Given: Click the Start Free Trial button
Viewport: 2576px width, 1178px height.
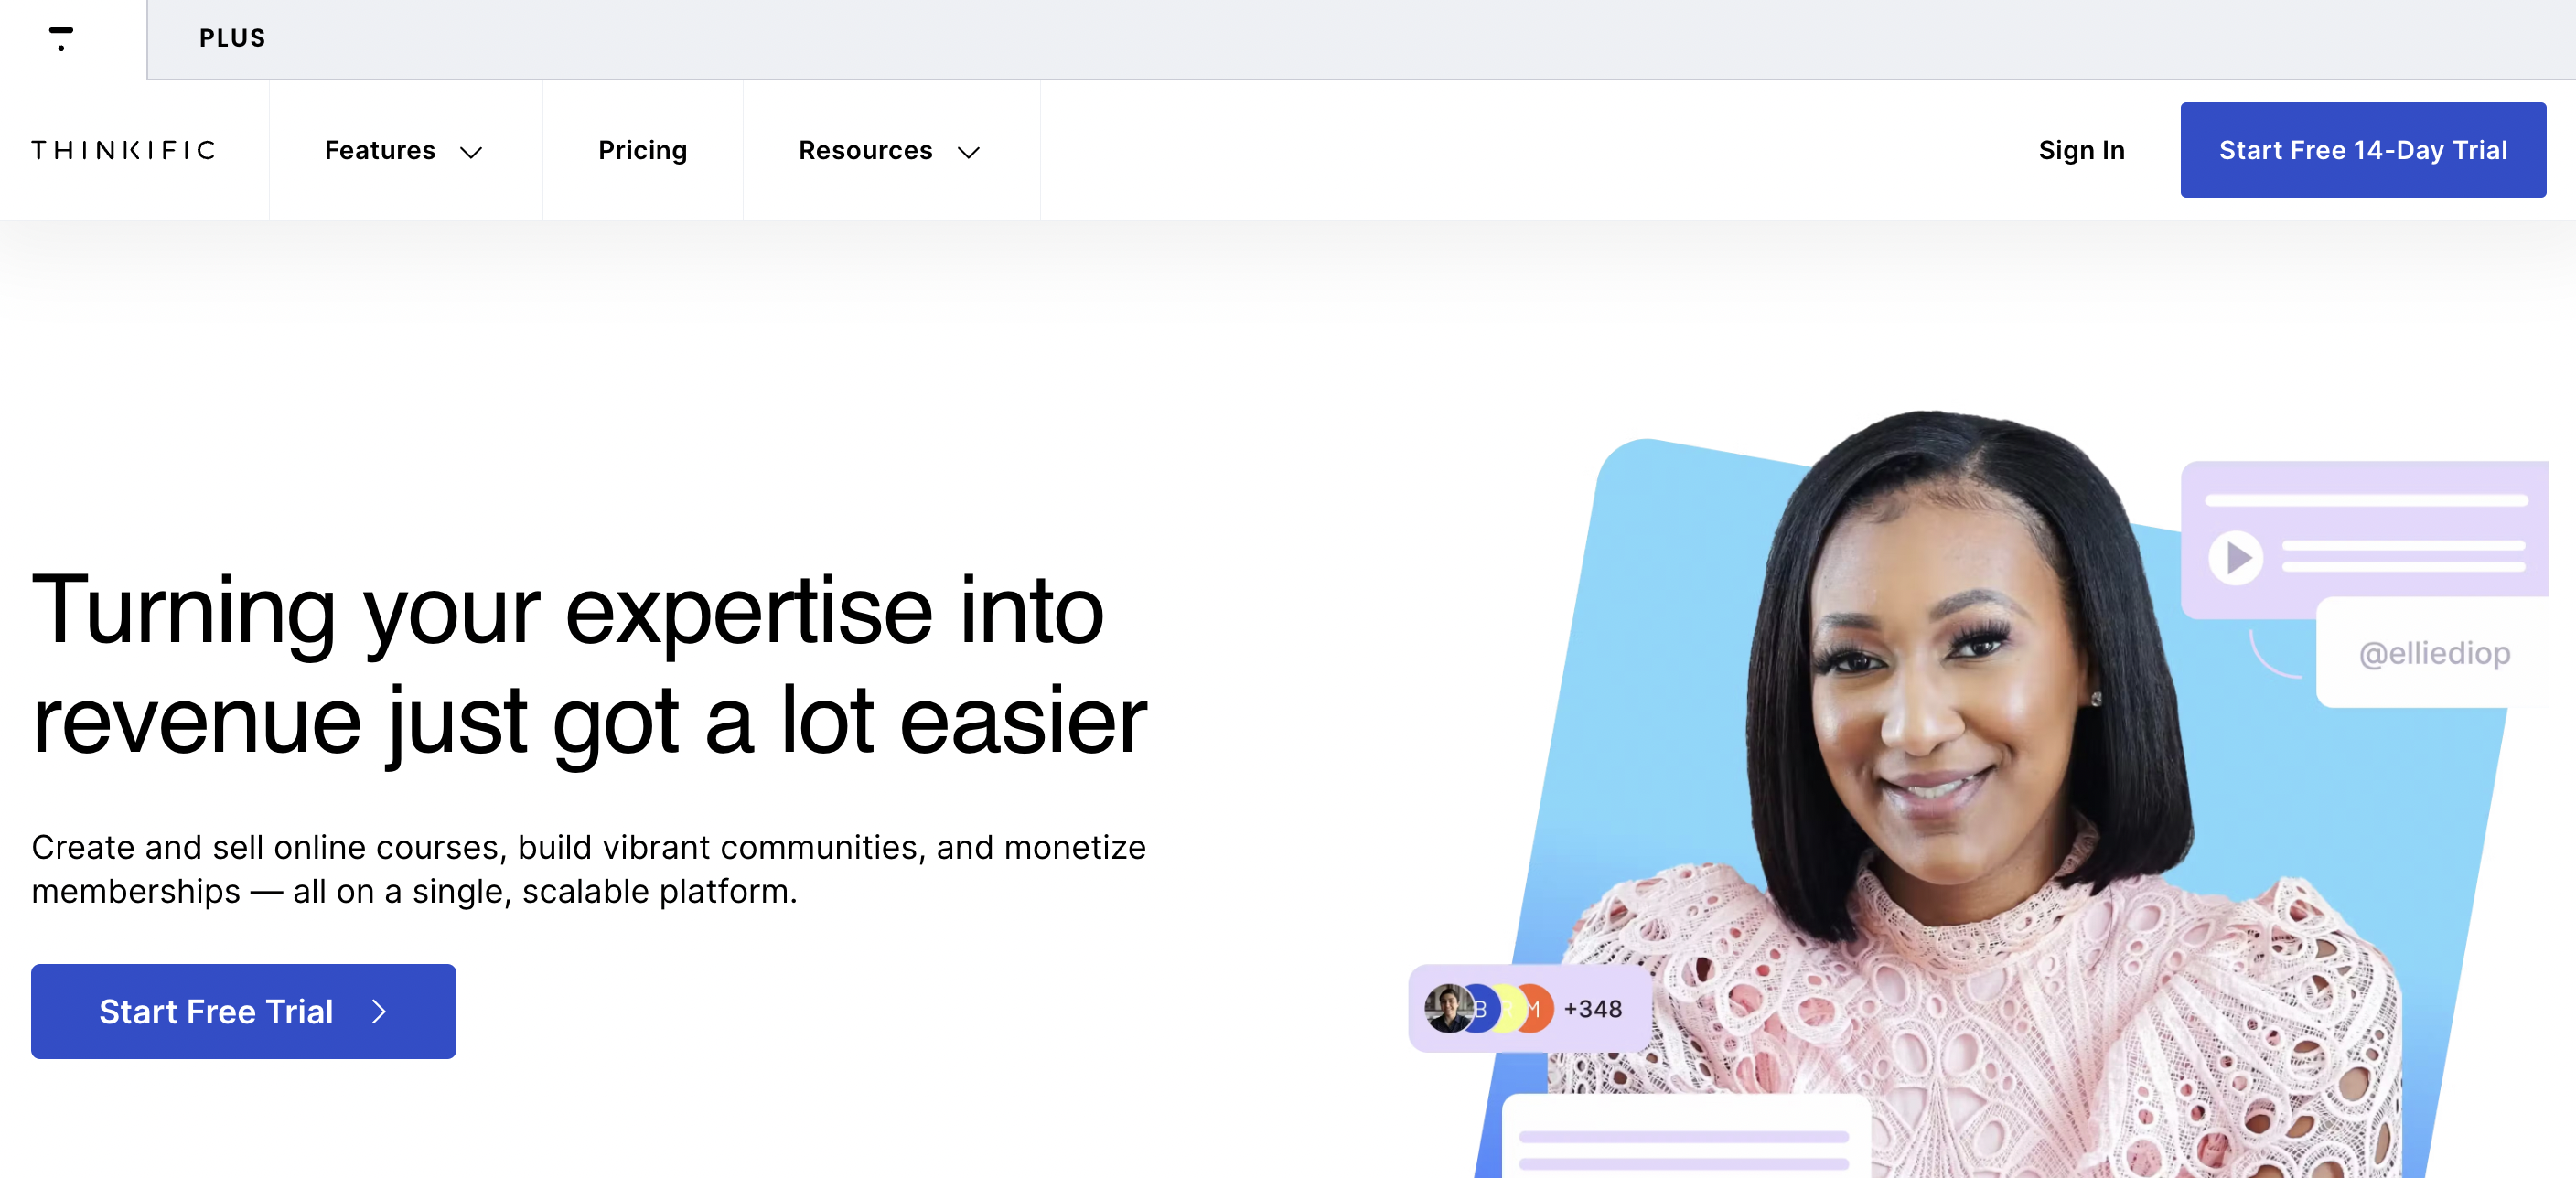Looking at the screenshot, I should coord(243,1011).
